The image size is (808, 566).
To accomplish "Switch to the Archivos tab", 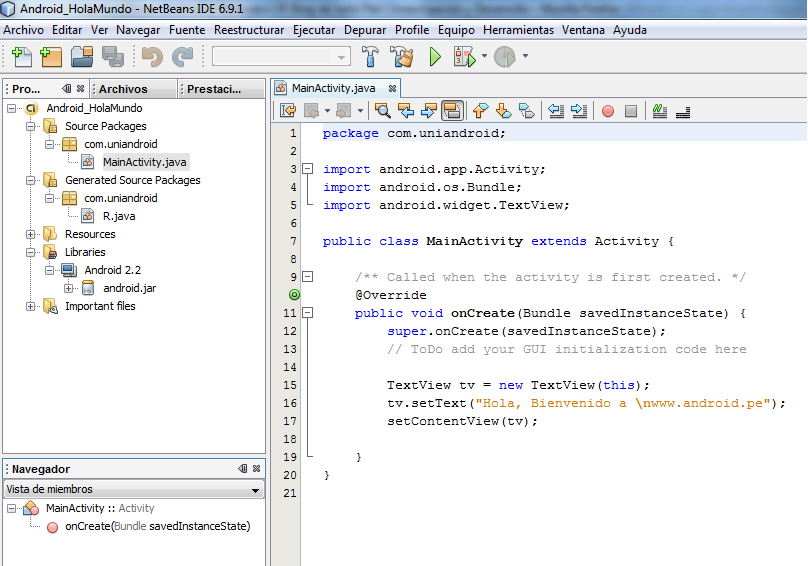I will tap(123, 89).
